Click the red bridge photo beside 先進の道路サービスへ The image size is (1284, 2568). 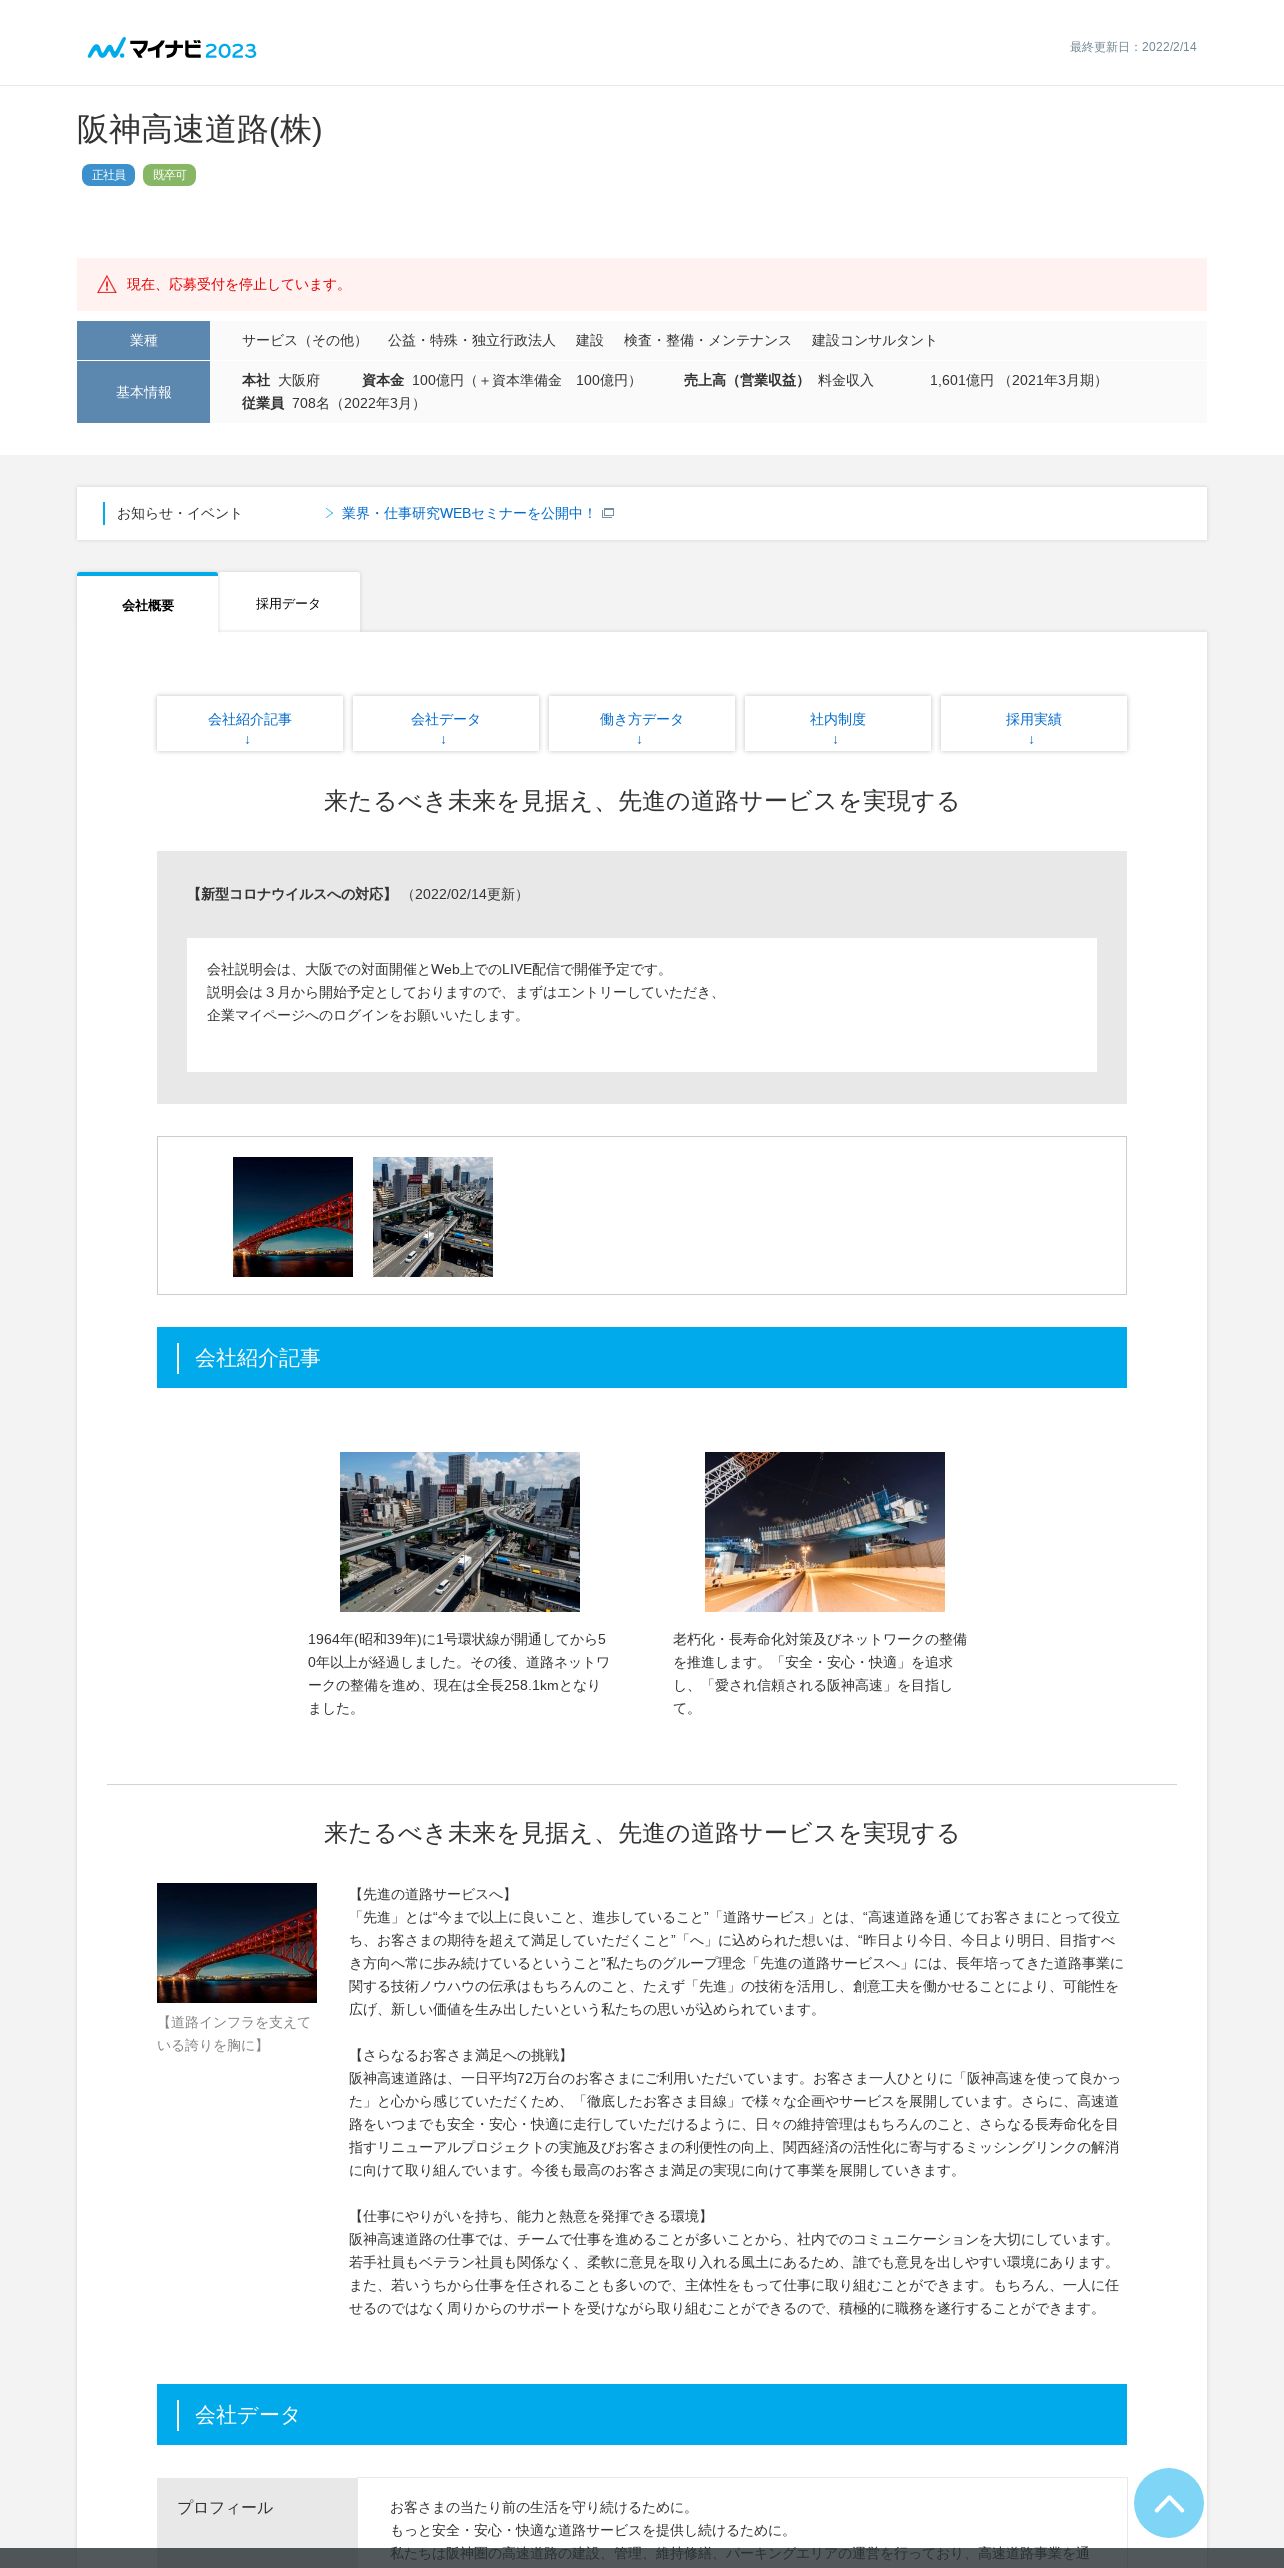[x=237, y=1943]
